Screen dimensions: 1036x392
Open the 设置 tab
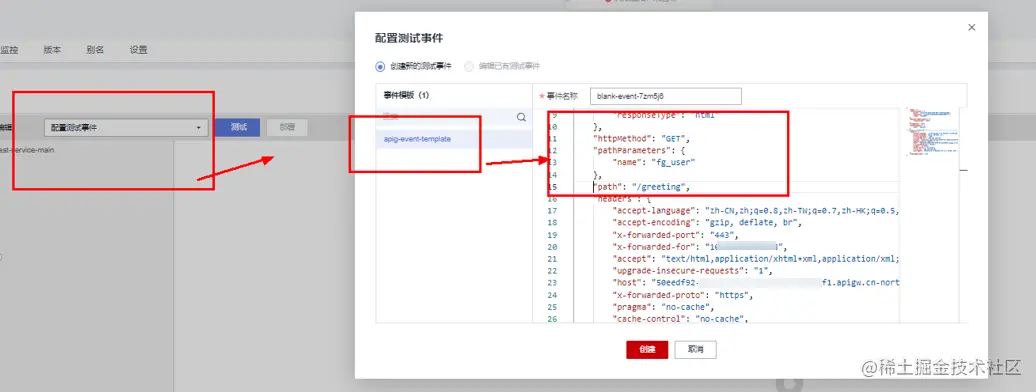click(139, 50)
